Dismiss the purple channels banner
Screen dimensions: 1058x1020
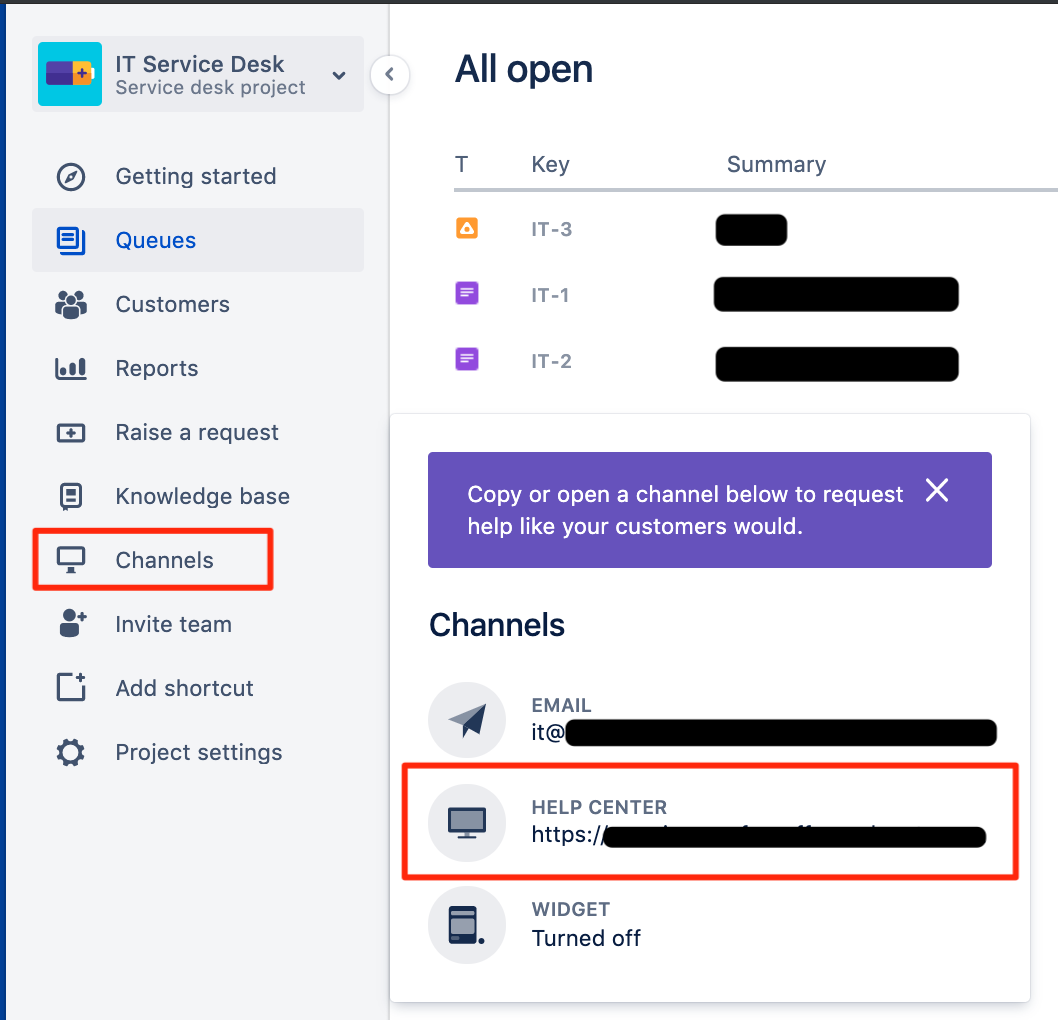(936, 490)
